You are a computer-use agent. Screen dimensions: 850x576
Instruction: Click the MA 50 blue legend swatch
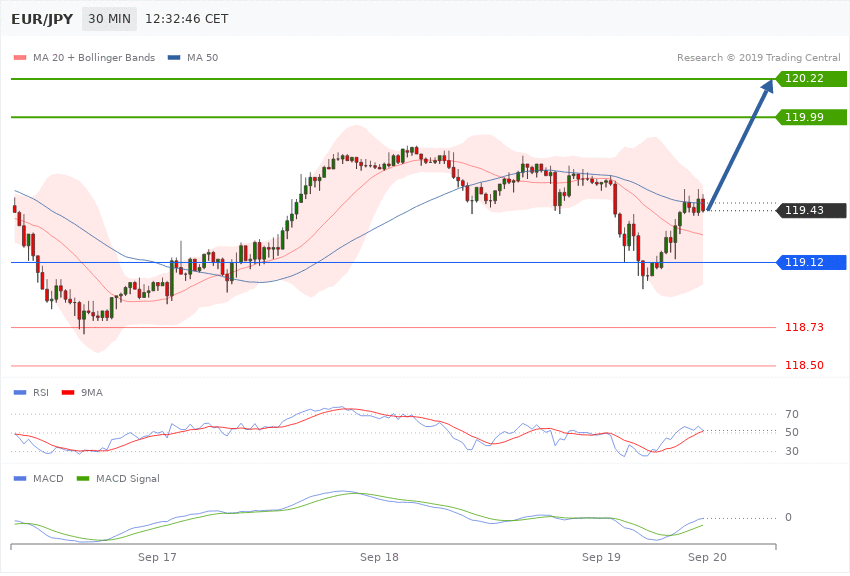click(x=174, y=57)
